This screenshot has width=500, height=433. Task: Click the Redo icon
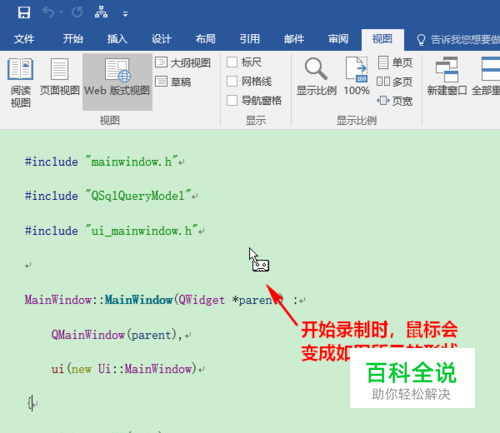77,13
